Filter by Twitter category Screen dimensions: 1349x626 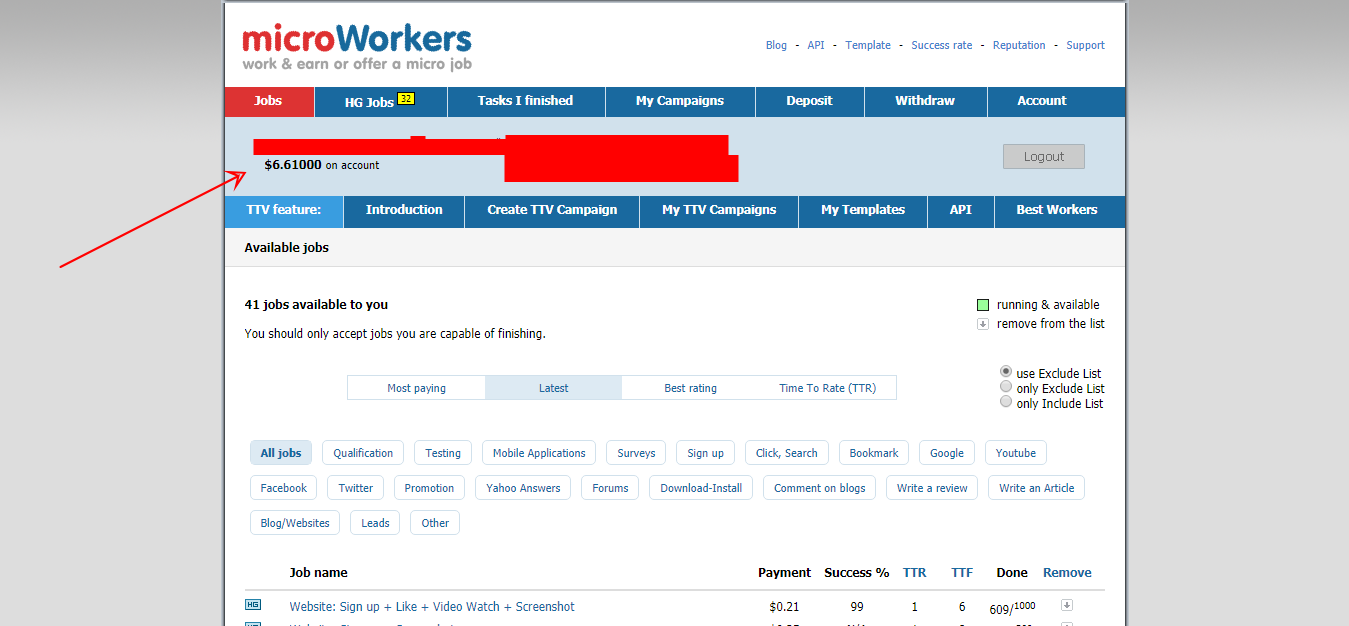point(355,488)
